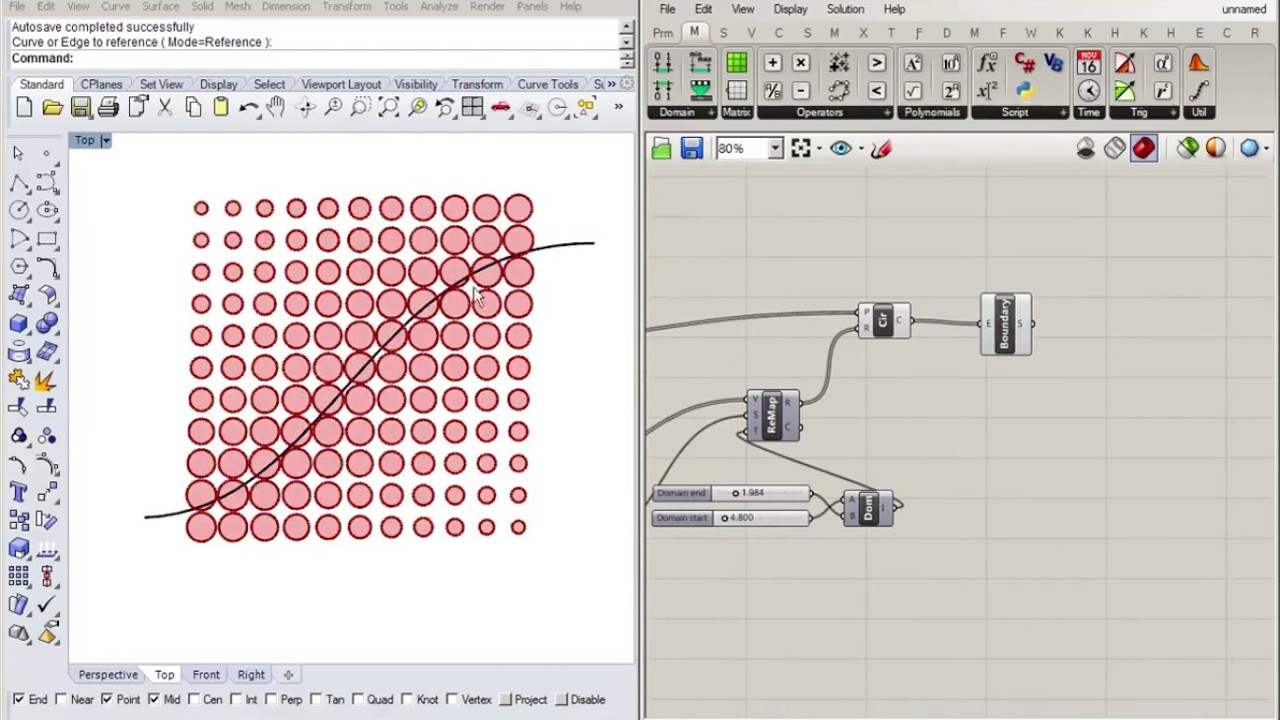Toggle the Near osnap checkbox
The image size is (1280, 720).
pyautogui.click(x=62, y=700)
